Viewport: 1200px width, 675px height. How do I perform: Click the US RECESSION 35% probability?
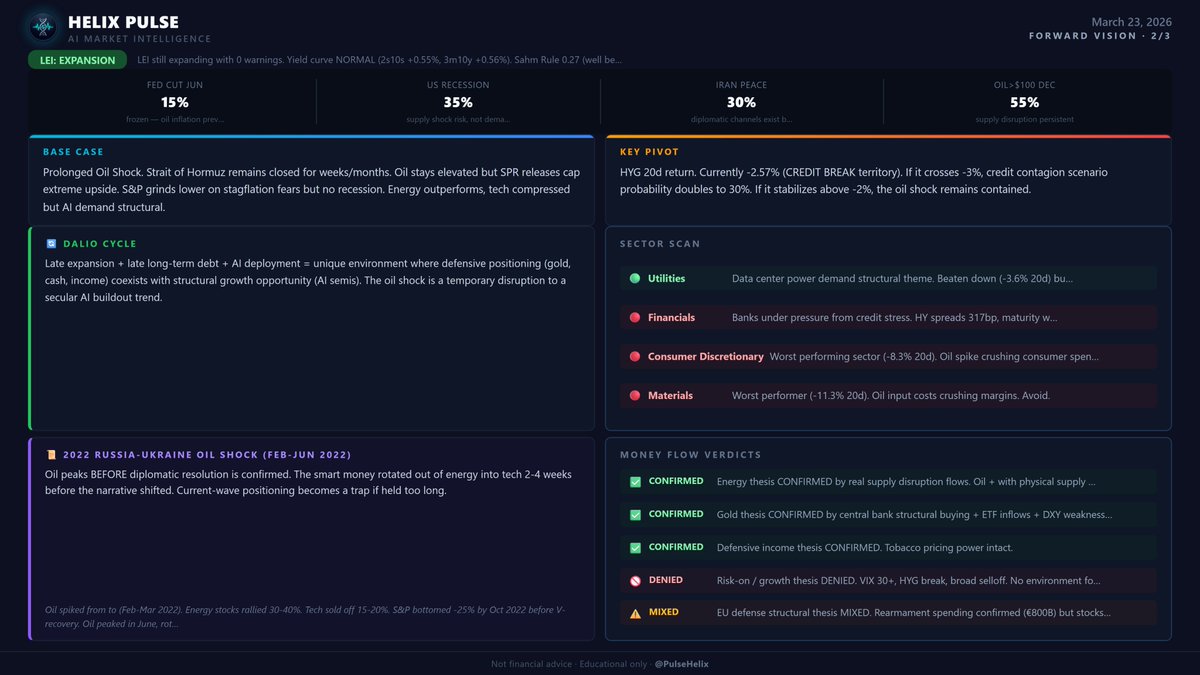coord(458,102)
